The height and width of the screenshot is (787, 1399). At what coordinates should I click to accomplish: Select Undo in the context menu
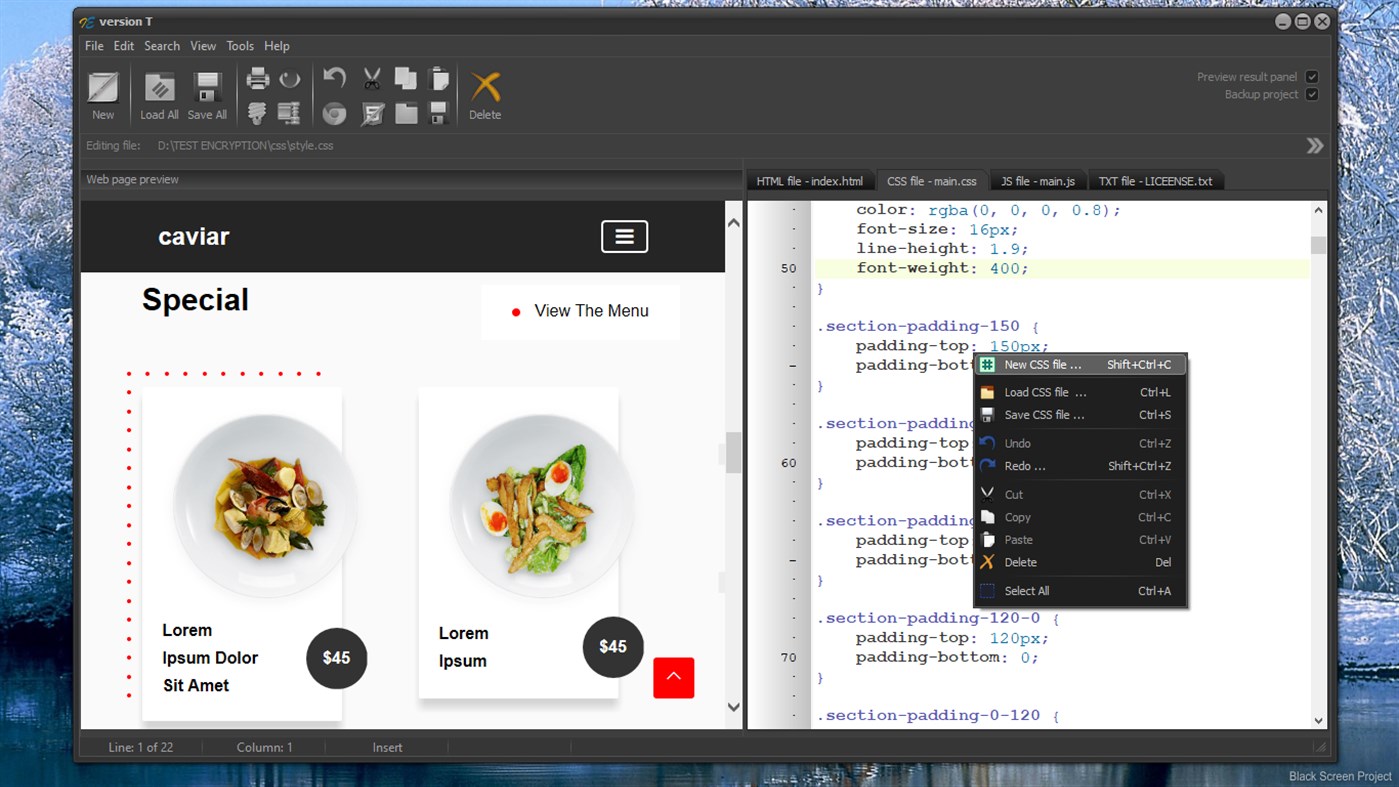point(1080,444)
